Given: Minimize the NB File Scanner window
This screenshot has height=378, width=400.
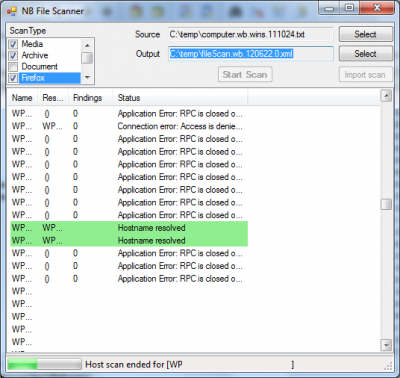Looking at the screenshot, I should (329, 8).
